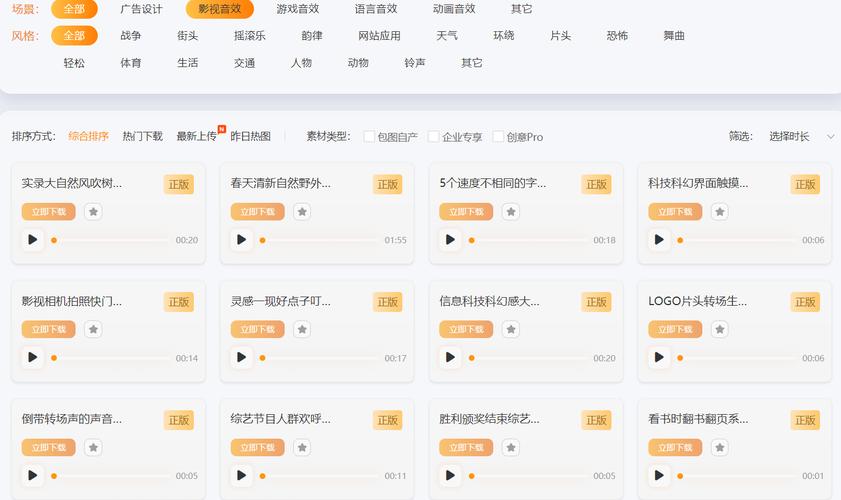The height and width of the screenshot is (500, 841).
Task: Download 信息科技科幻感 via 立即下载 button
Action: [466, 329]
